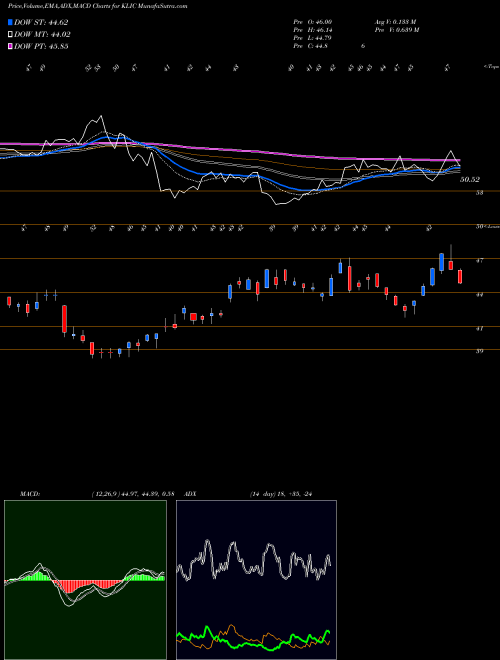Click the ADX '(14 day) 18, +35, -24' parameters
The height and width of the screenshot is (660, 500).
pos(280,494)
